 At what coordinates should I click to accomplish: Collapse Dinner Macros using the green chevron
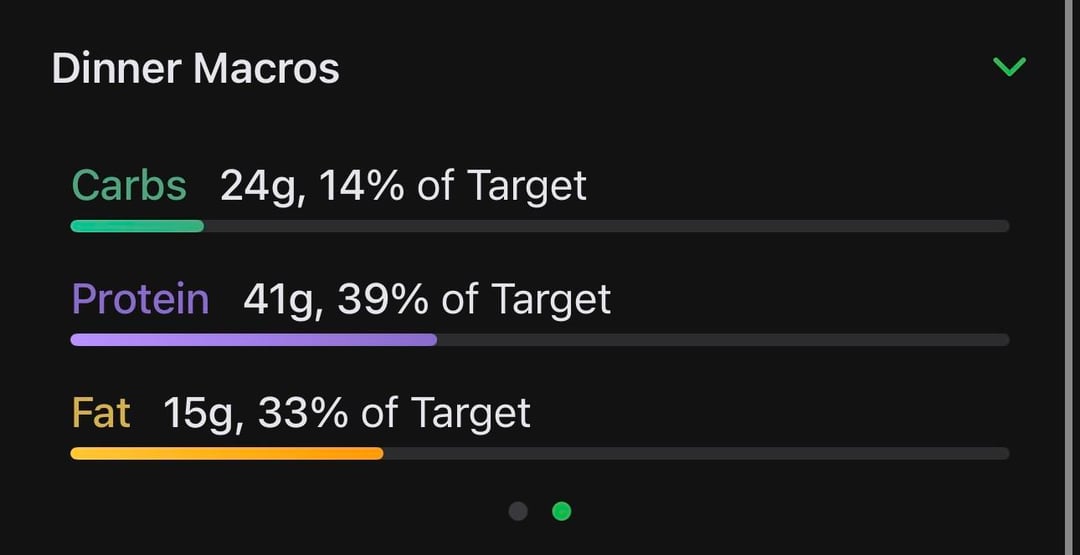(1009, 67)
